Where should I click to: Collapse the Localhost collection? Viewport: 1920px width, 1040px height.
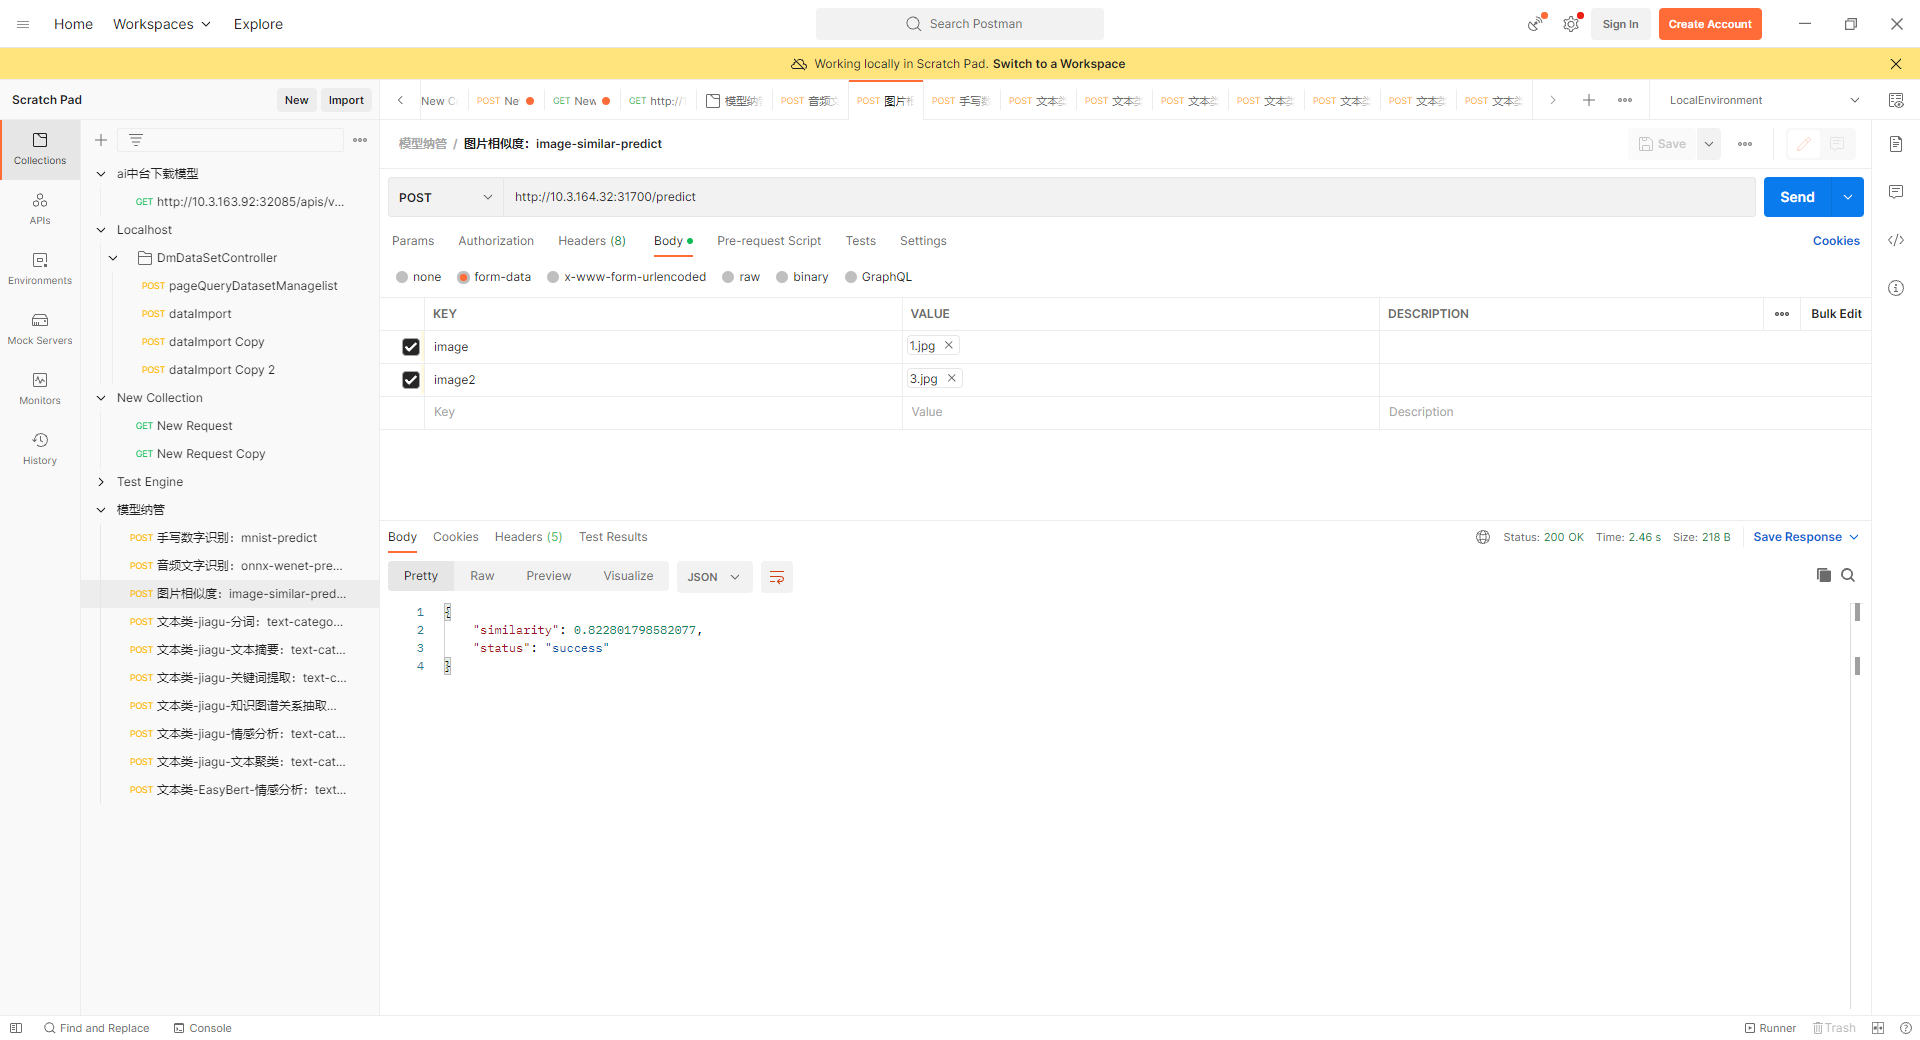pos(101,230)
